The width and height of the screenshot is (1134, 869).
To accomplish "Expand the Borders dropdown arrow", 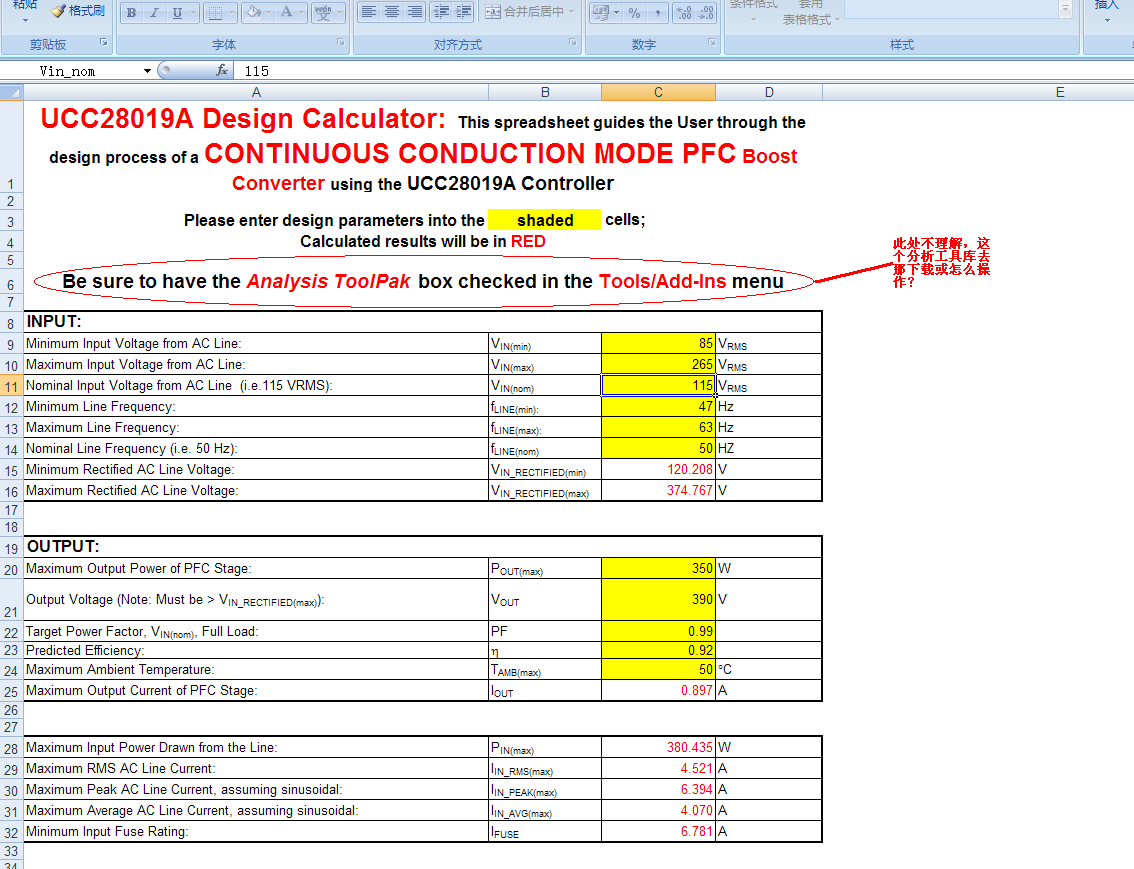I will click(231, 12).
